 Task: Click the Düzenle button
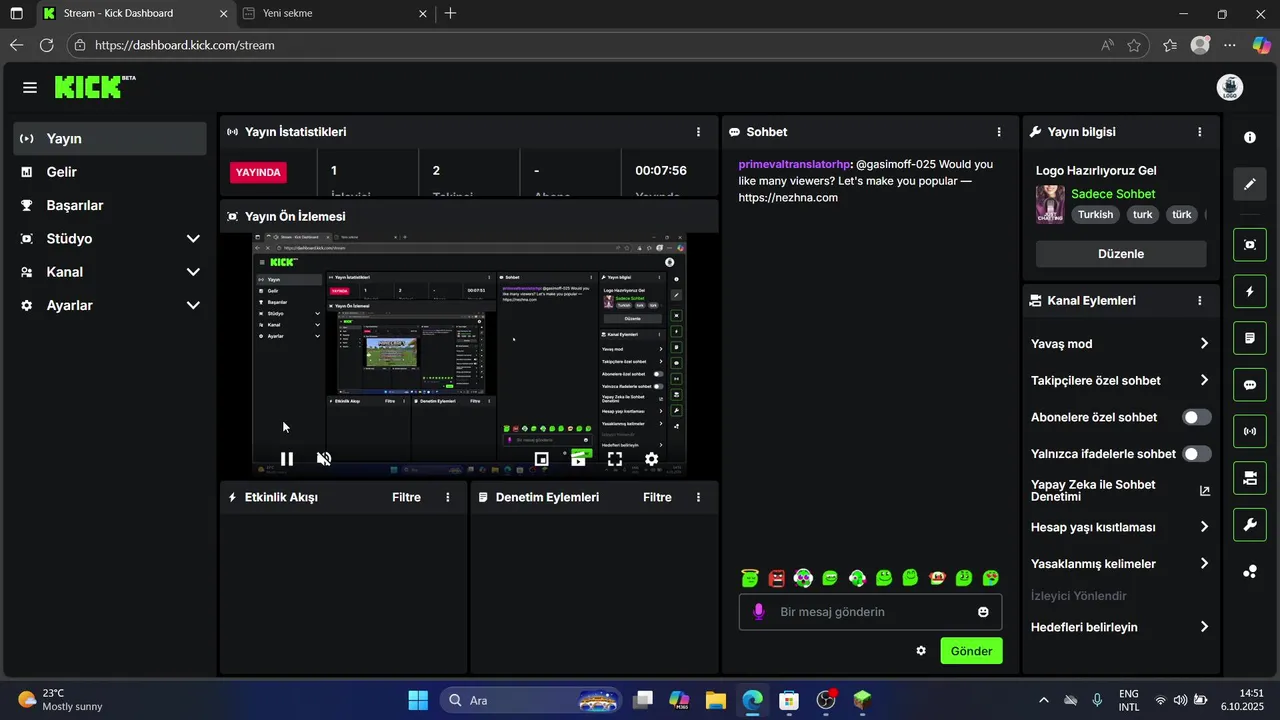1121,254
